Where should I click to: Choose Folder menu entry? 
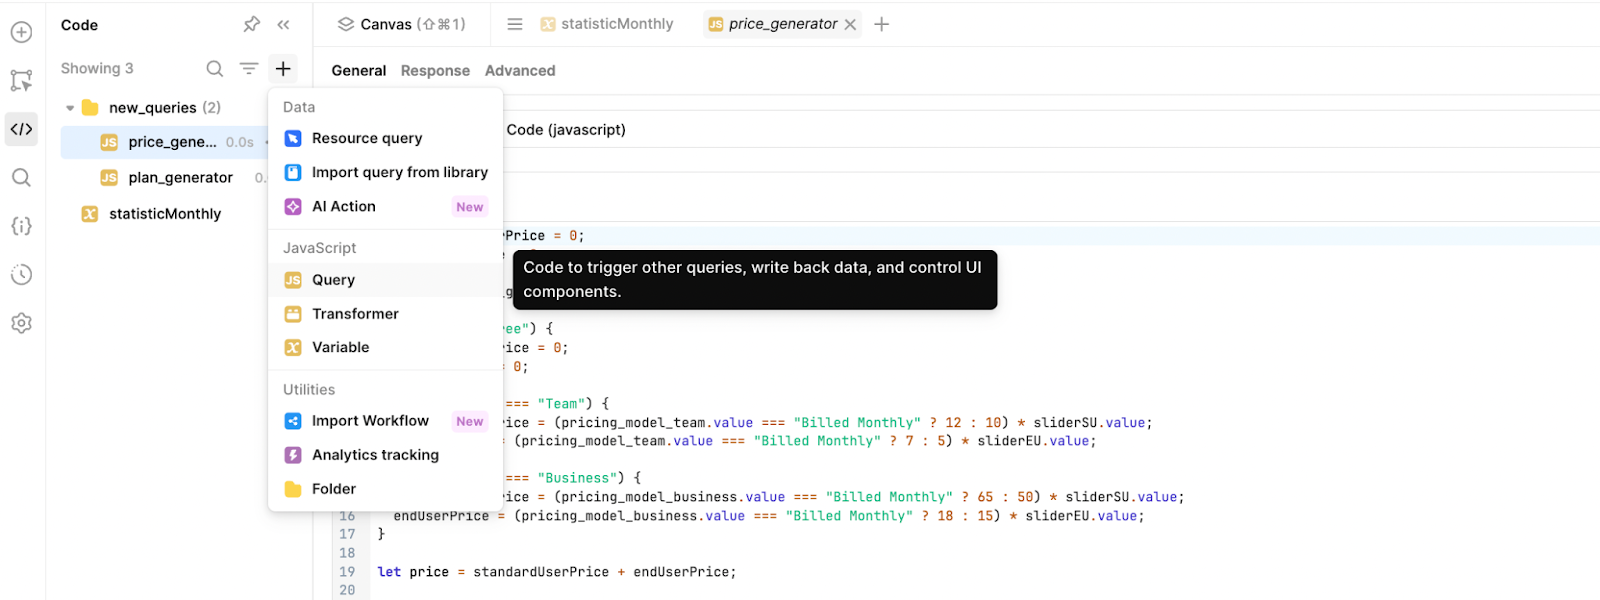click(x=385, y=489)
